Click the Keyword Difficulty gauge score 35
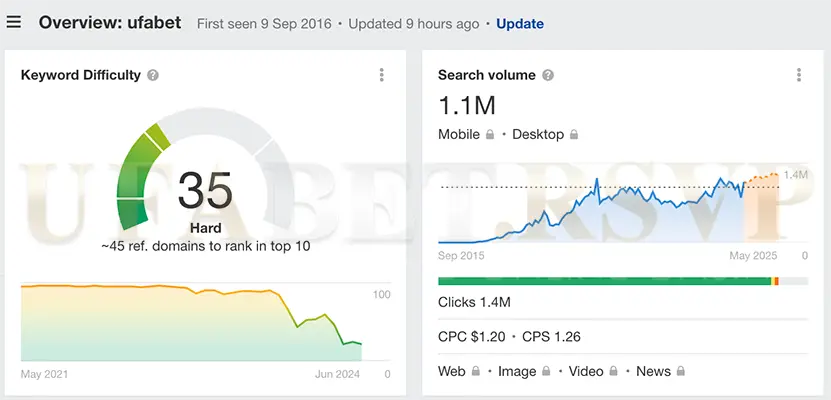 (x=205, y=190)
